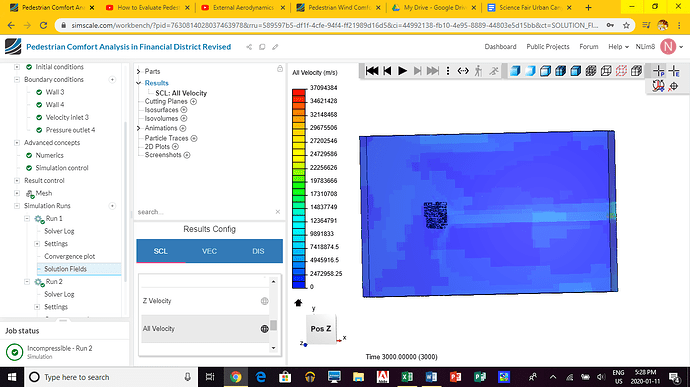The image size is (690, 387).
Task: Expand the Parts tree node
Action: (139, 71)
